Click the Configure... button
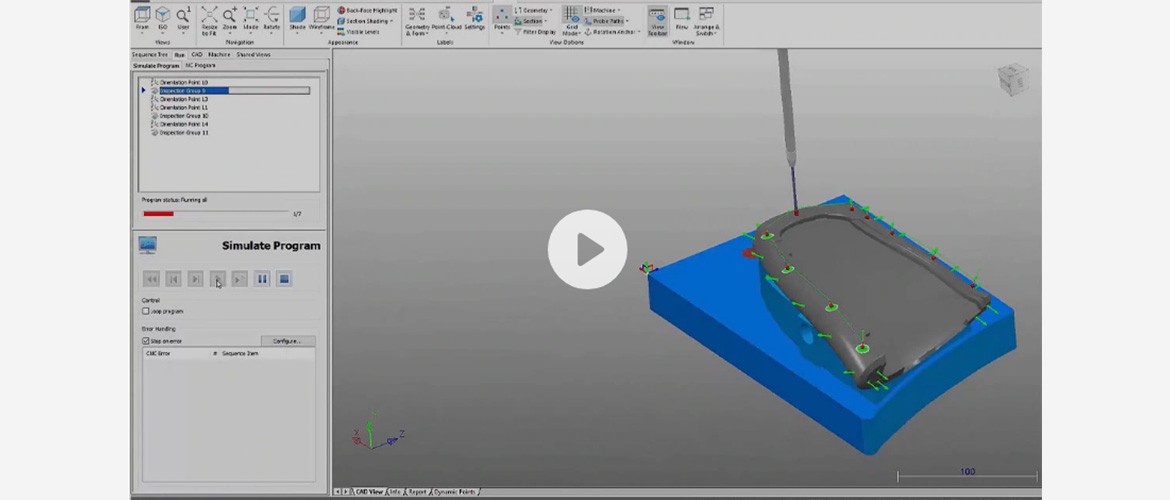The width and height of the screenshot is (1170, 500). [x=287, y=341]
